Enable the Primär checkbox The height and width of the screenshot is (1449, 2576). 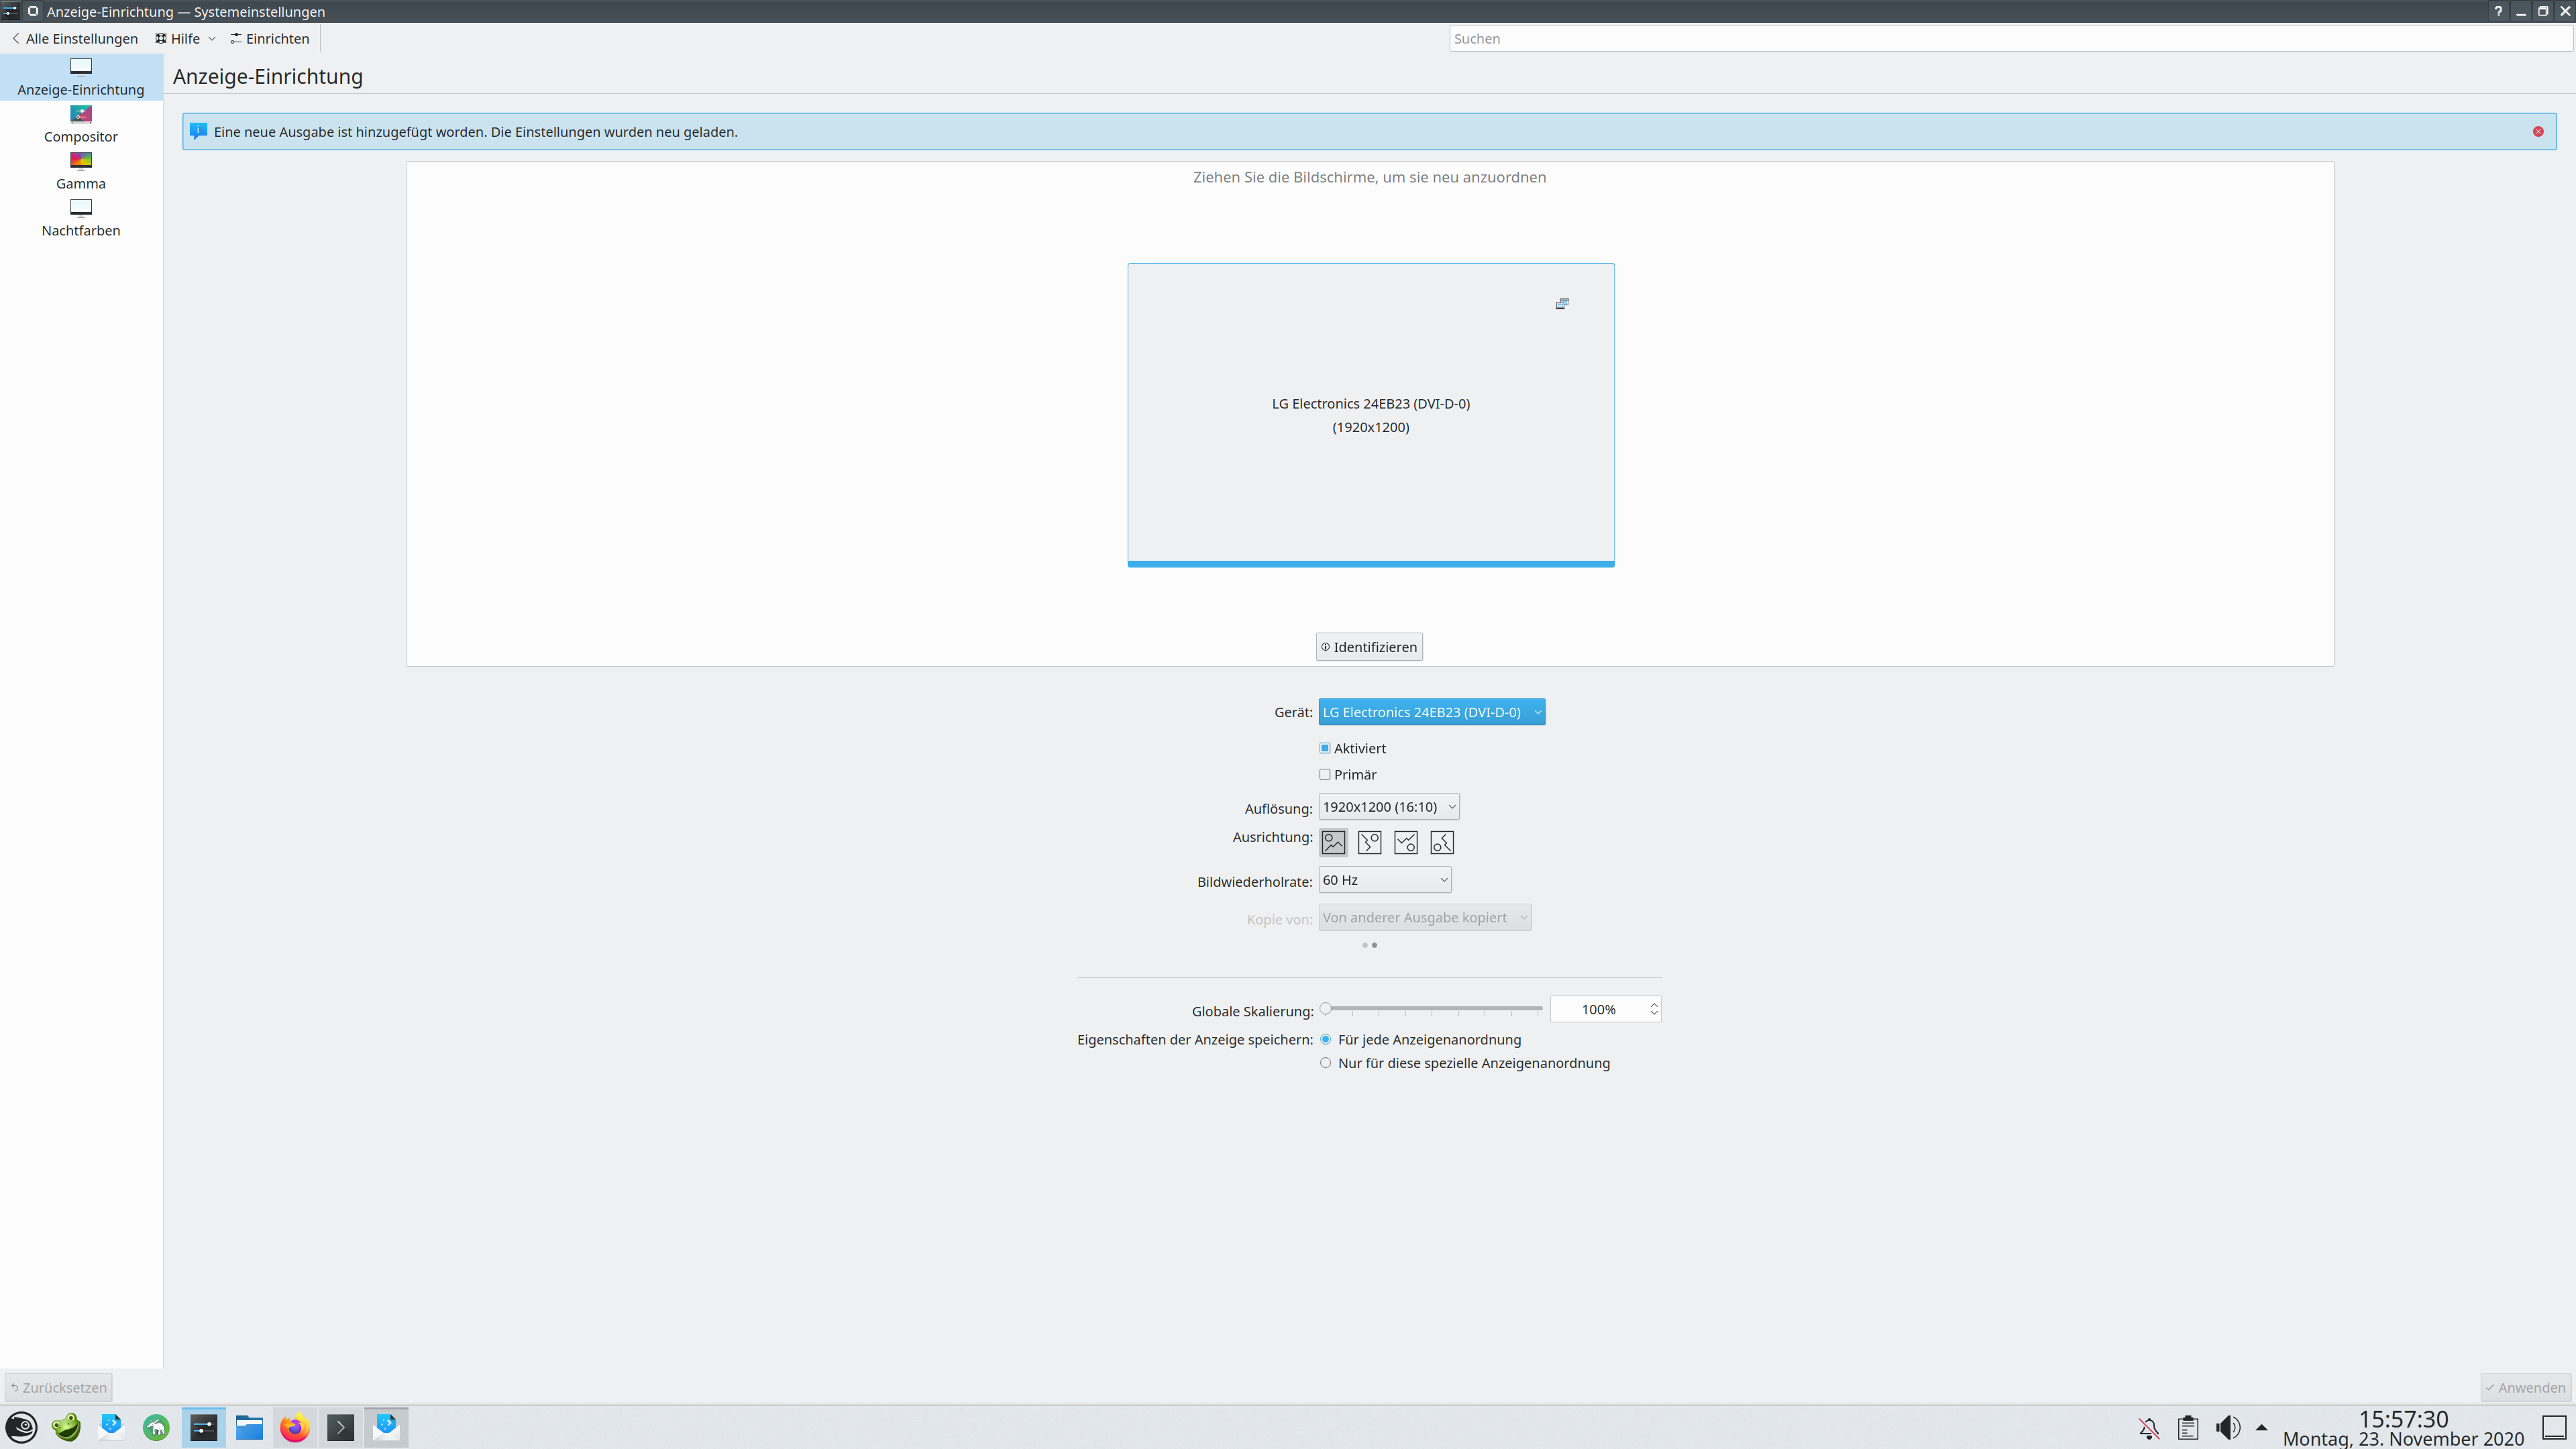click(x=1325, y=774)
